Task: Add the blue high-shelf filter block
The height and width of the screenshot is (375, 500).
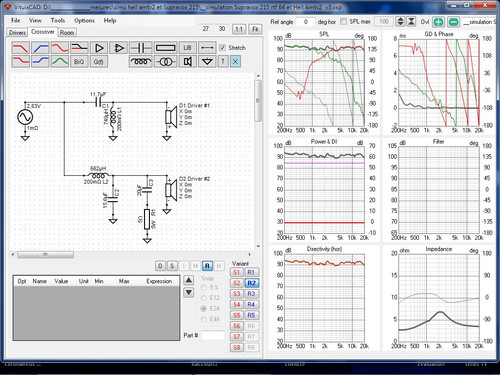Action: pyautogui.click(x=40, y=62)
